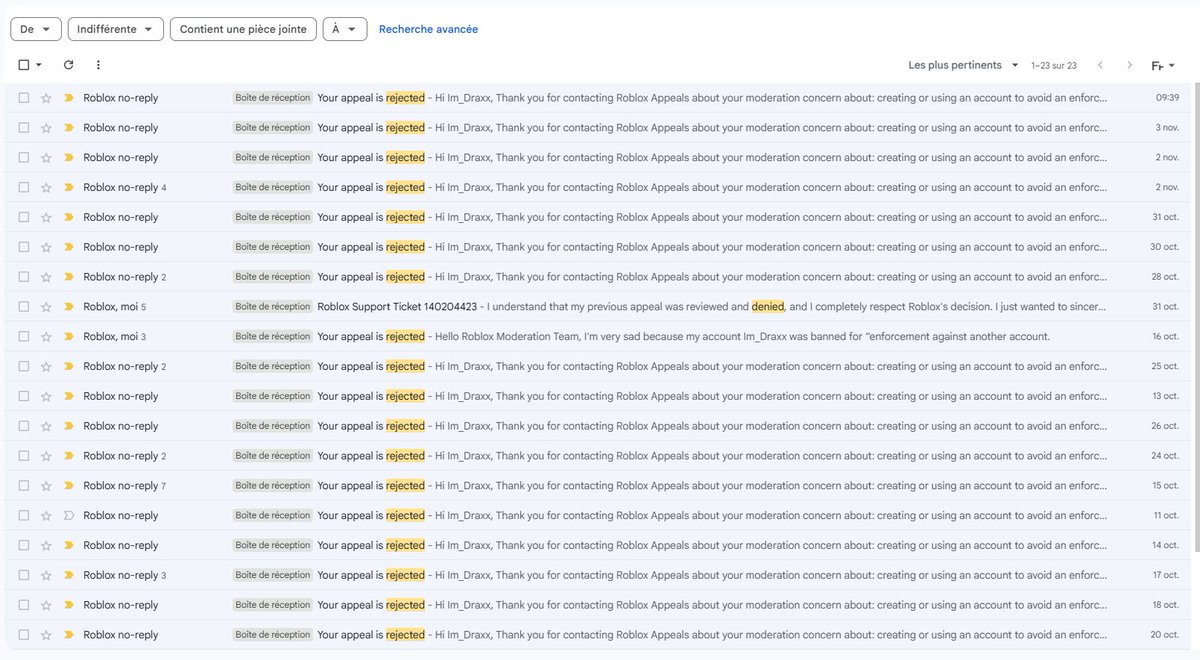Select checkbox for the 3 nov. email
Viewport: 1200px width, 660px height.
click(x=24, y=128)
